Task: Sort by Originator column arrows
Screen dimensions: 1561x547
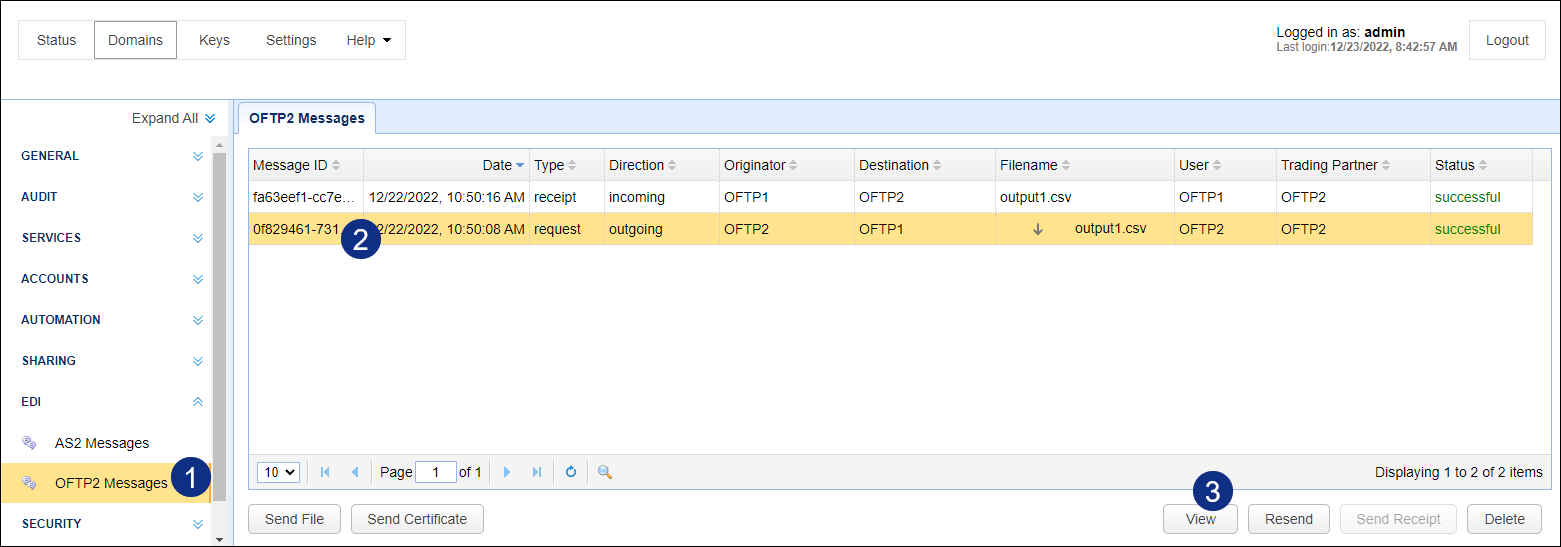Action: click(x=795, y=165)
